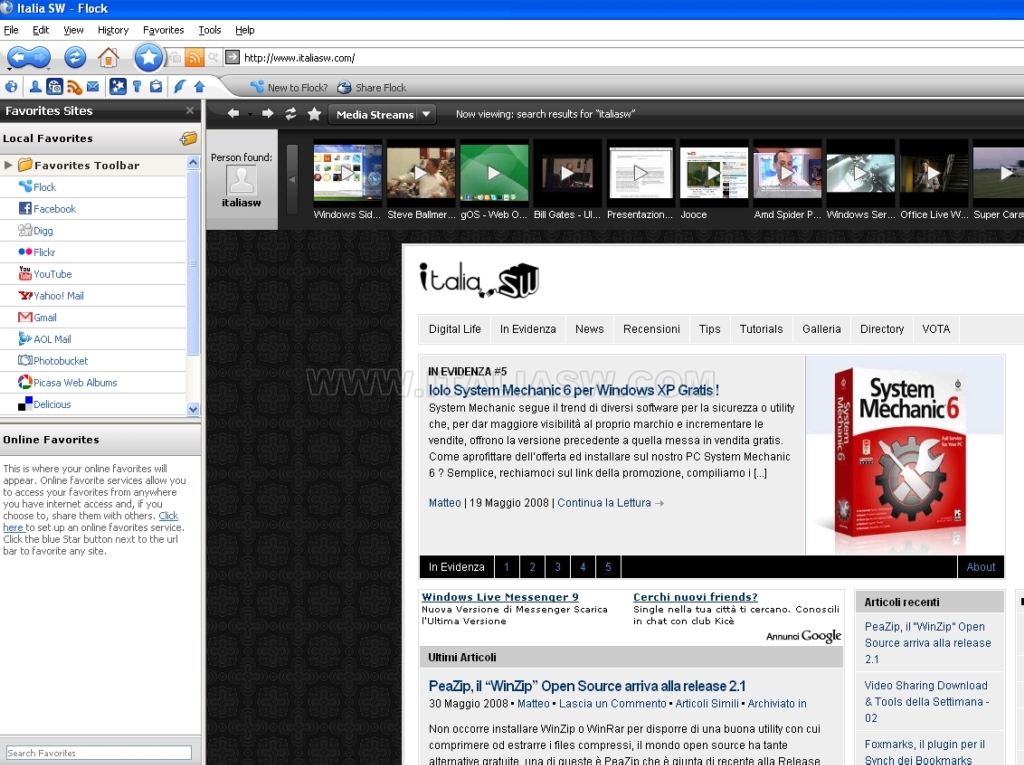The width and height of the screenshot is (1024, 765).
Task: Open the Feeds sidebar icon
Action: (74, 86)
